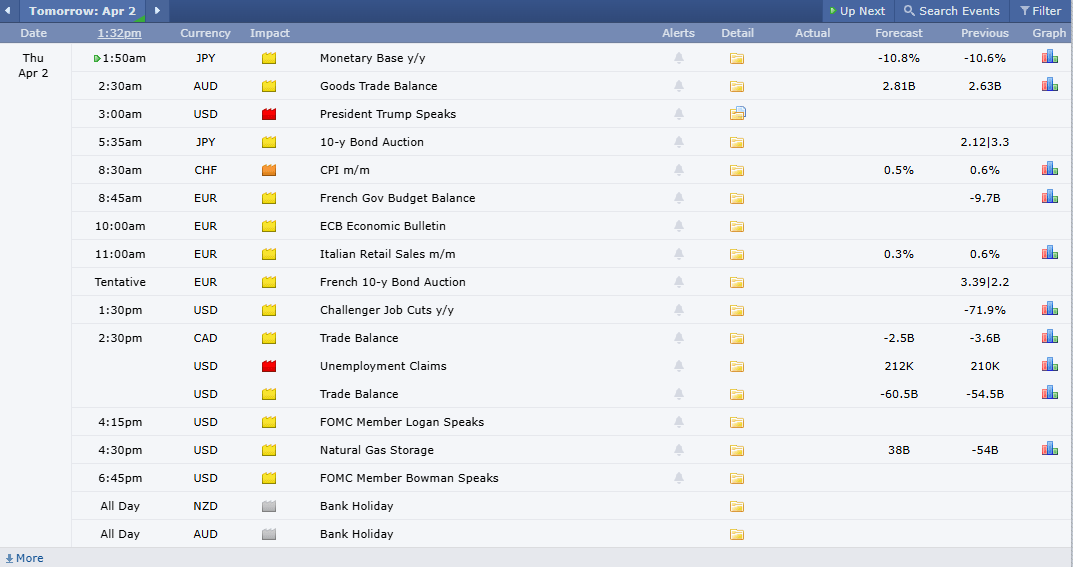Set alert bell for Goods Trade Balance
Screen dimensions: 1073x567
point(679,86)
